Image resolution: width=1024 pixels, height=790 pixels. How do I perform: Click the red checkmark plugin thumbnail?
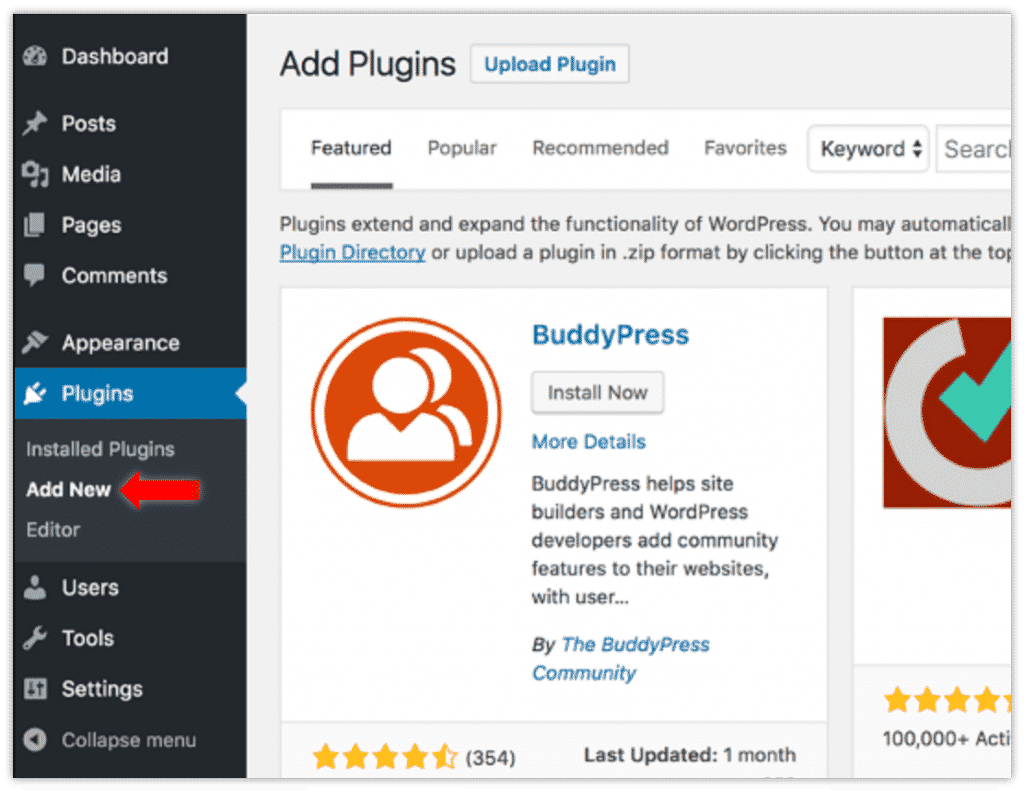(x=947, y=413)
